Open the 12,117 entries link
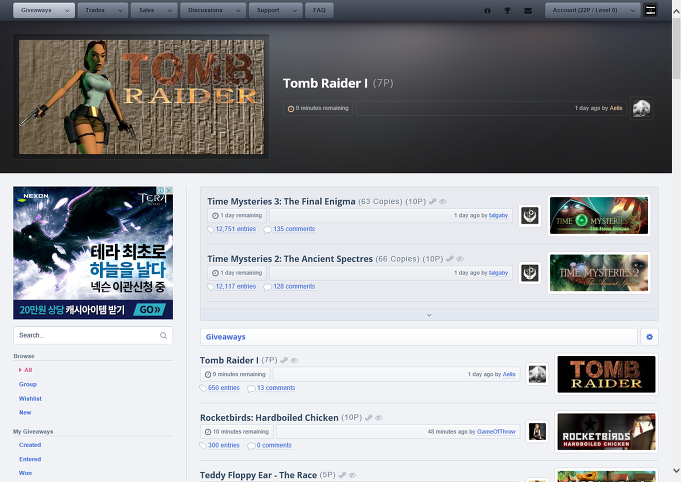Image resolution: width=681 pixels, height=482 pixels. (236, 287)
